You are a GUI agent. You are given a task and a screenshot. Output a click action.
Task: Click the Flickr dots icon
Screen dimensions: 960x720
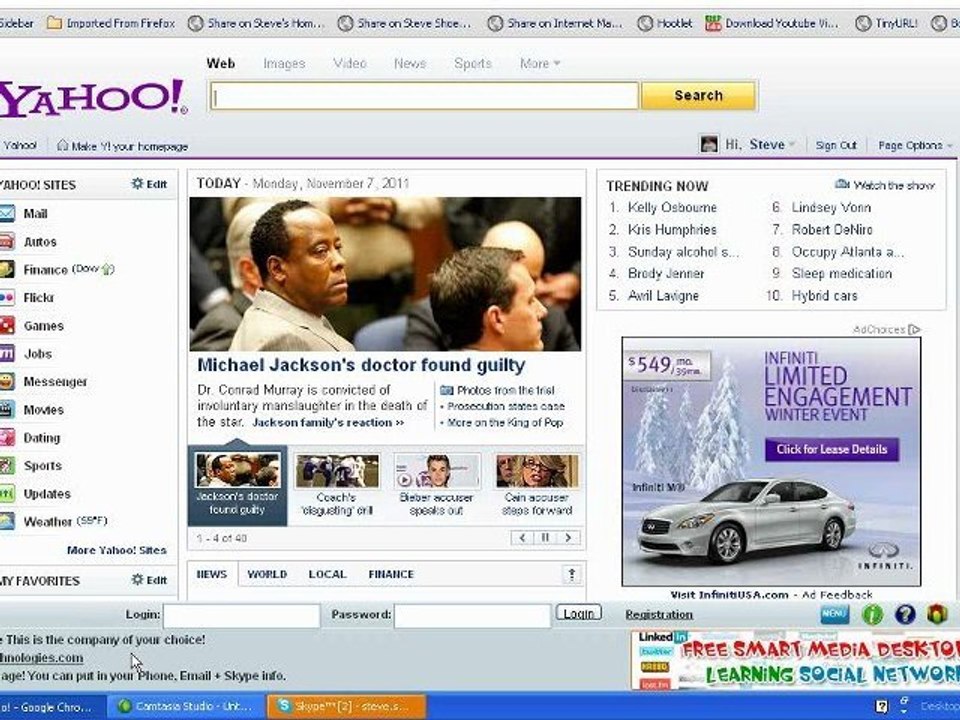coord(7,298)
